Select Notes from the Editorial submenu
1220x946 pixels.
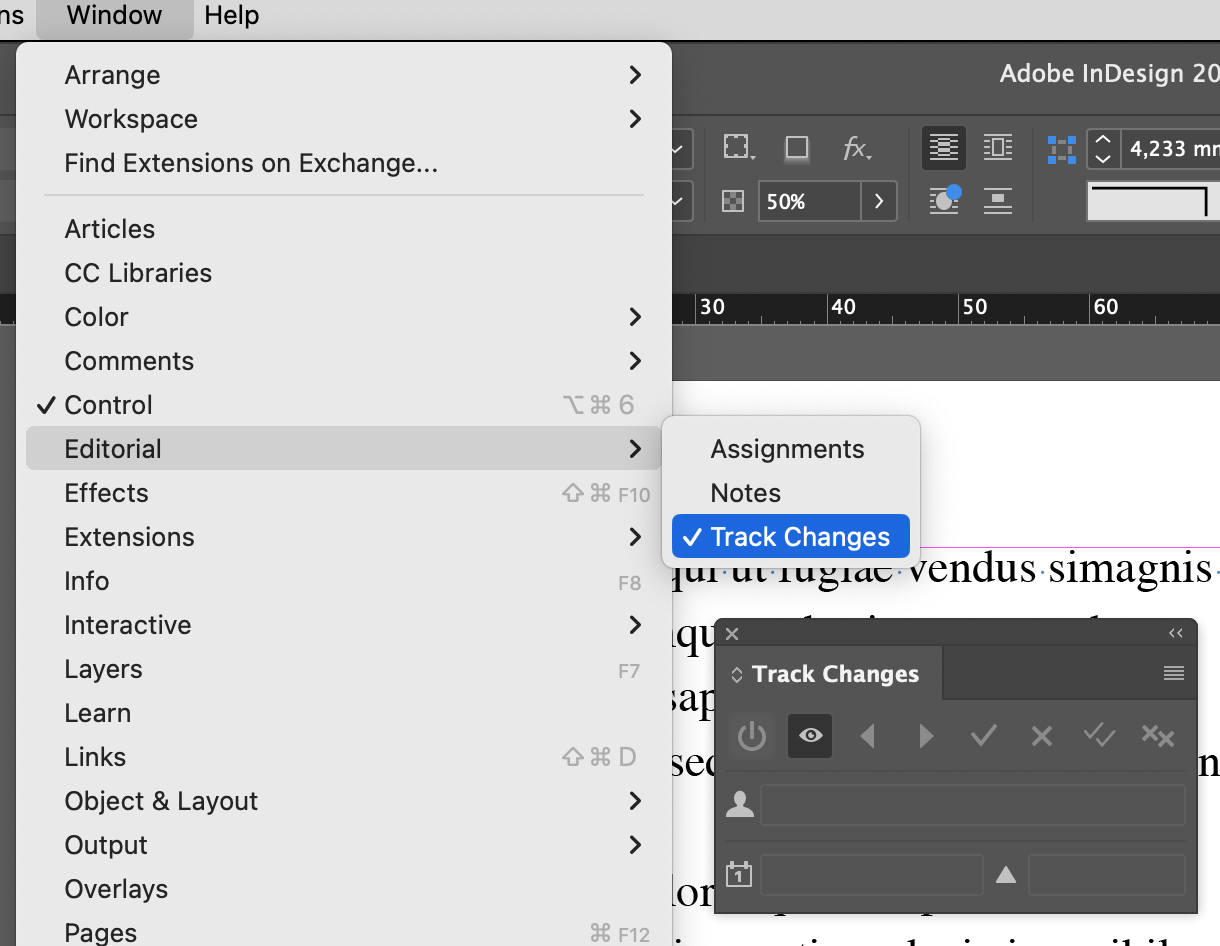(745, 492)
